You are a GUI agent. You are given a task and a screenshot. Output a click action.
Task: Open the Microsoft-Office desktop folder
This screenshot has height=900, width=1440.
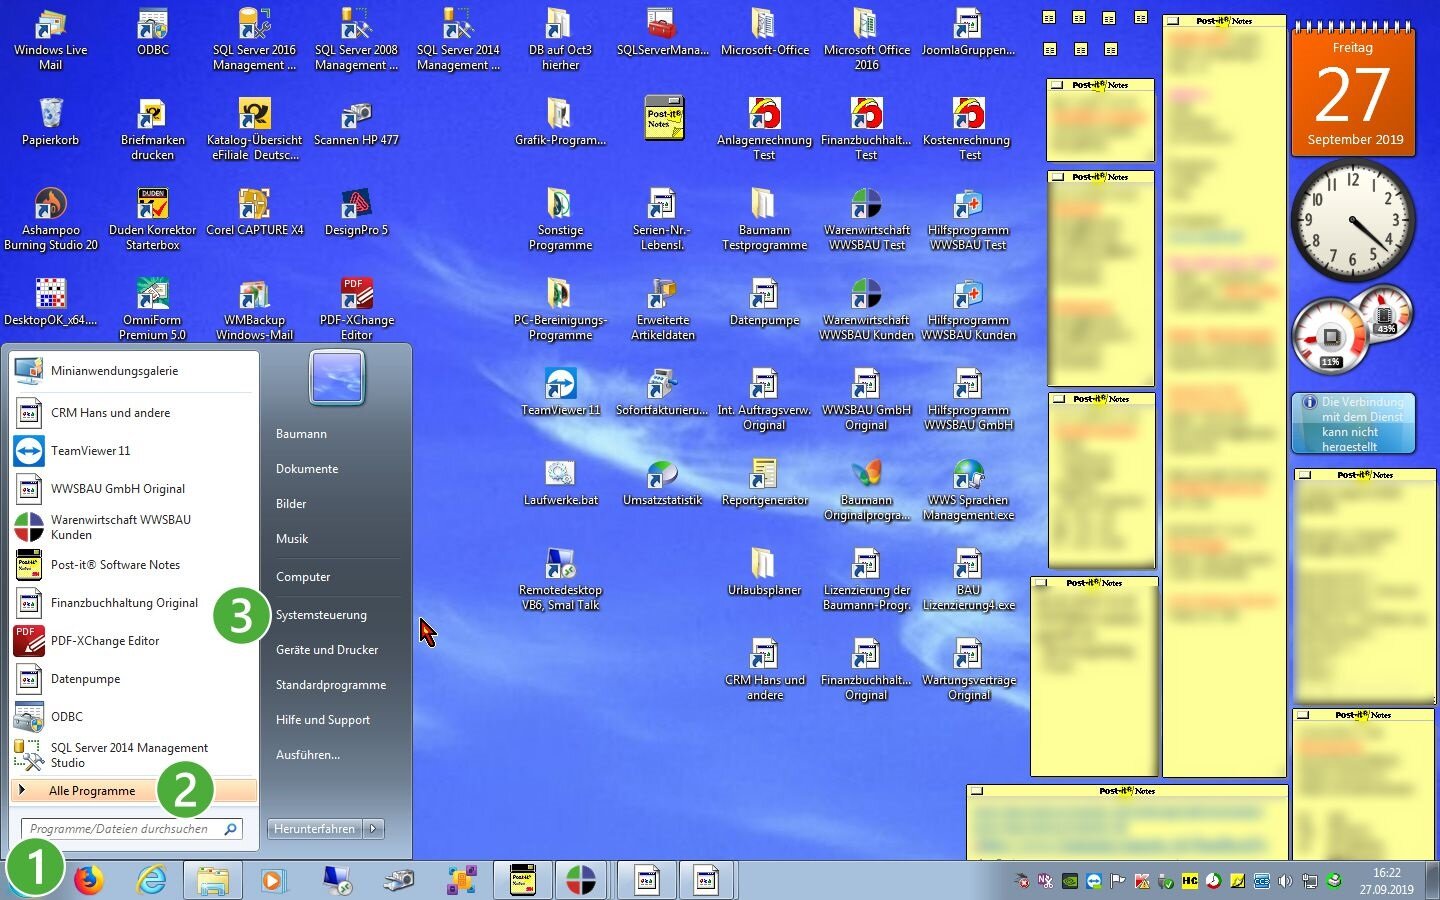pyautogui.click(x=764, y=32)
